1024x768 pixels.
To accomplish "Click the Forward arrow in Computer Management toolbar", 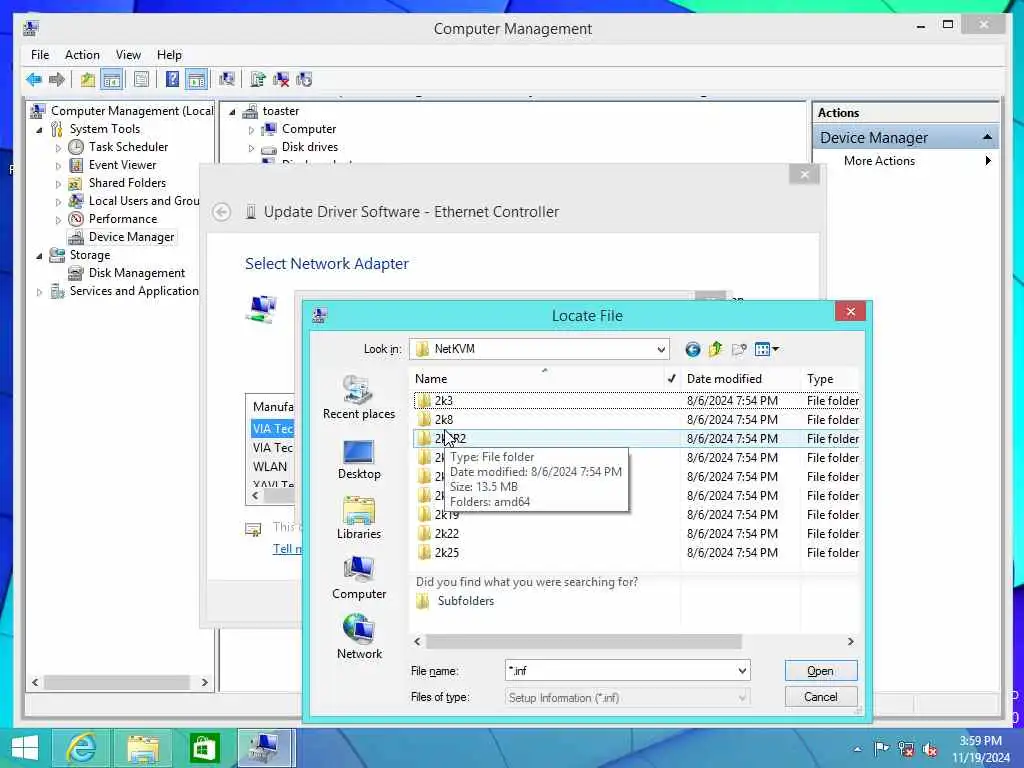I will pyautogui.click(x=57, y=80).
